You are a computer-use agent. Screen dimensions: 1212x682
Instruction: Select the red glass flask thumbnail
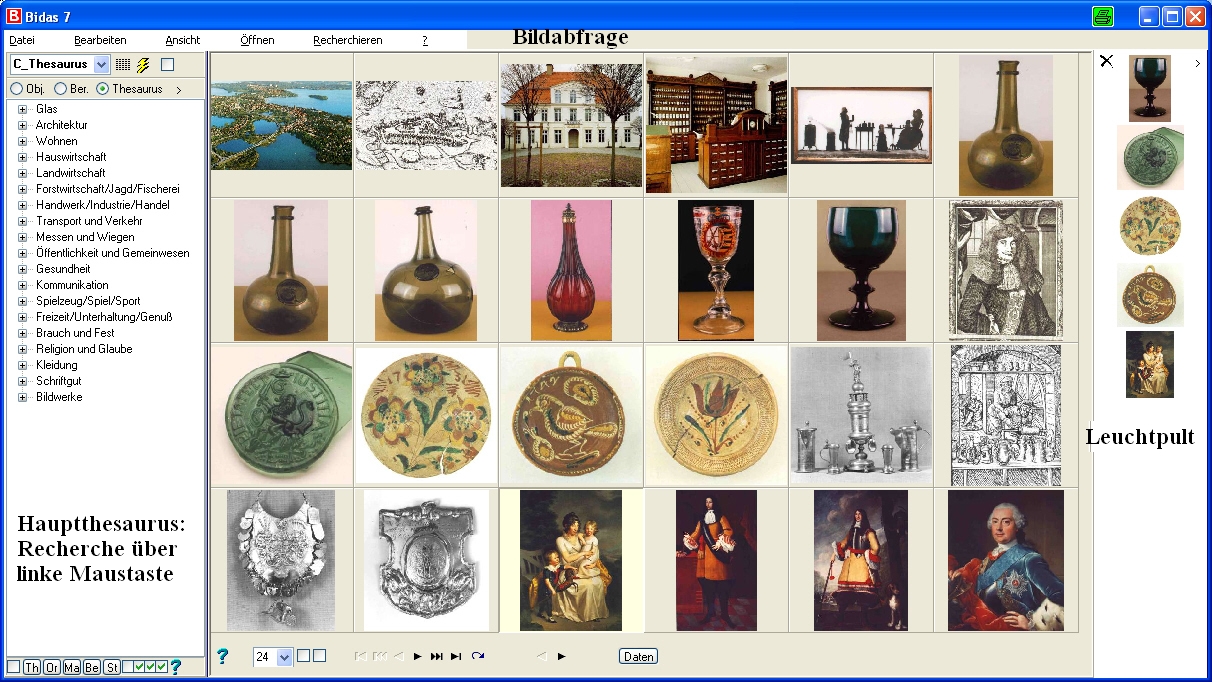tap(571, 270)
